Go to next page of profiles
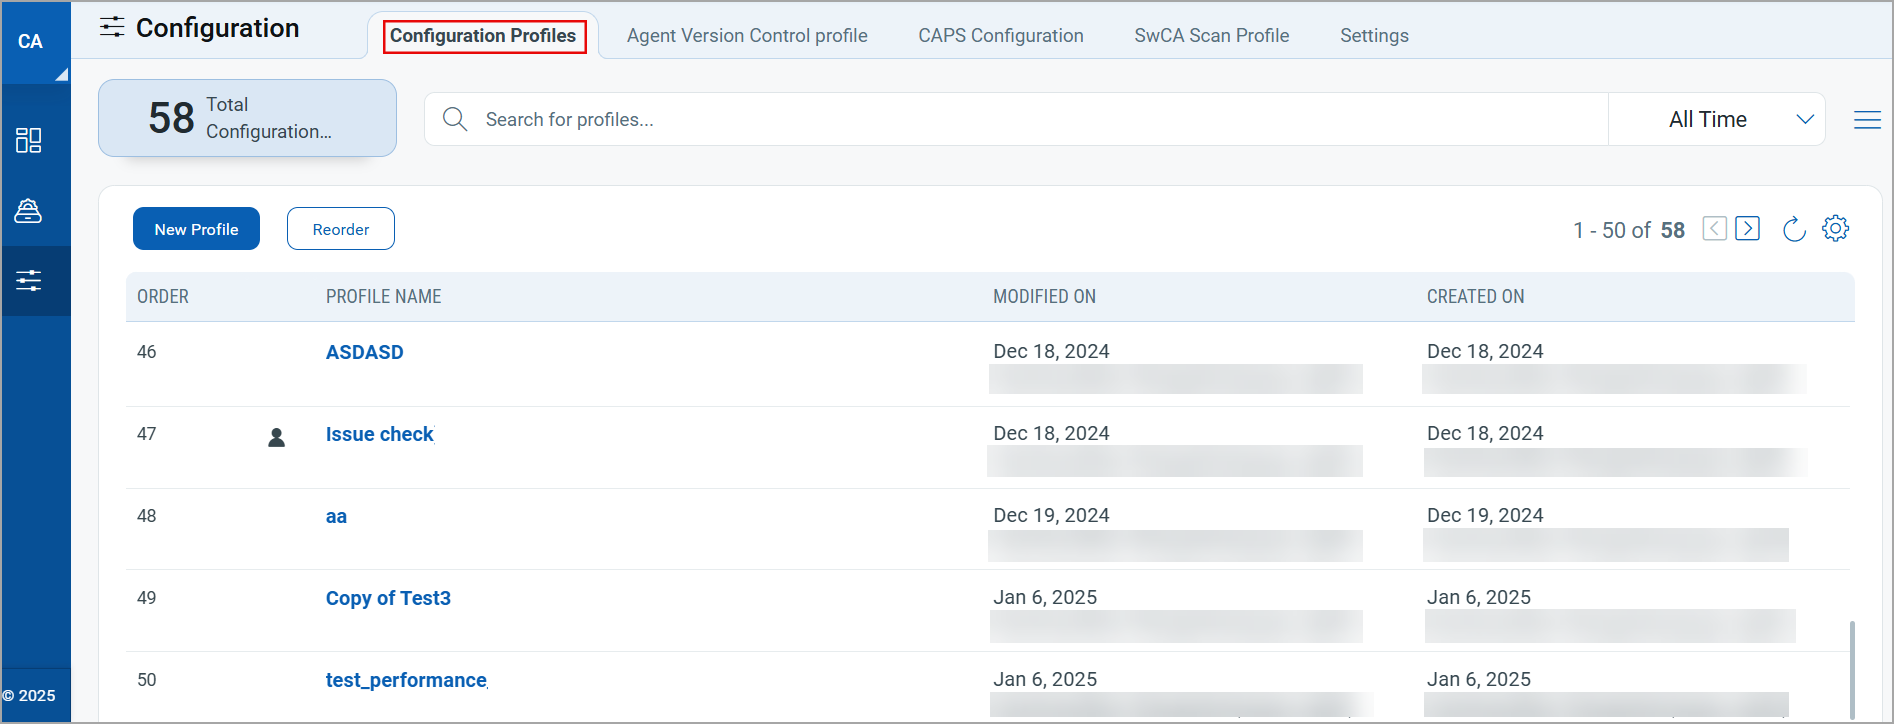This screenshot has width=1894, height=724. point(1748,229)
